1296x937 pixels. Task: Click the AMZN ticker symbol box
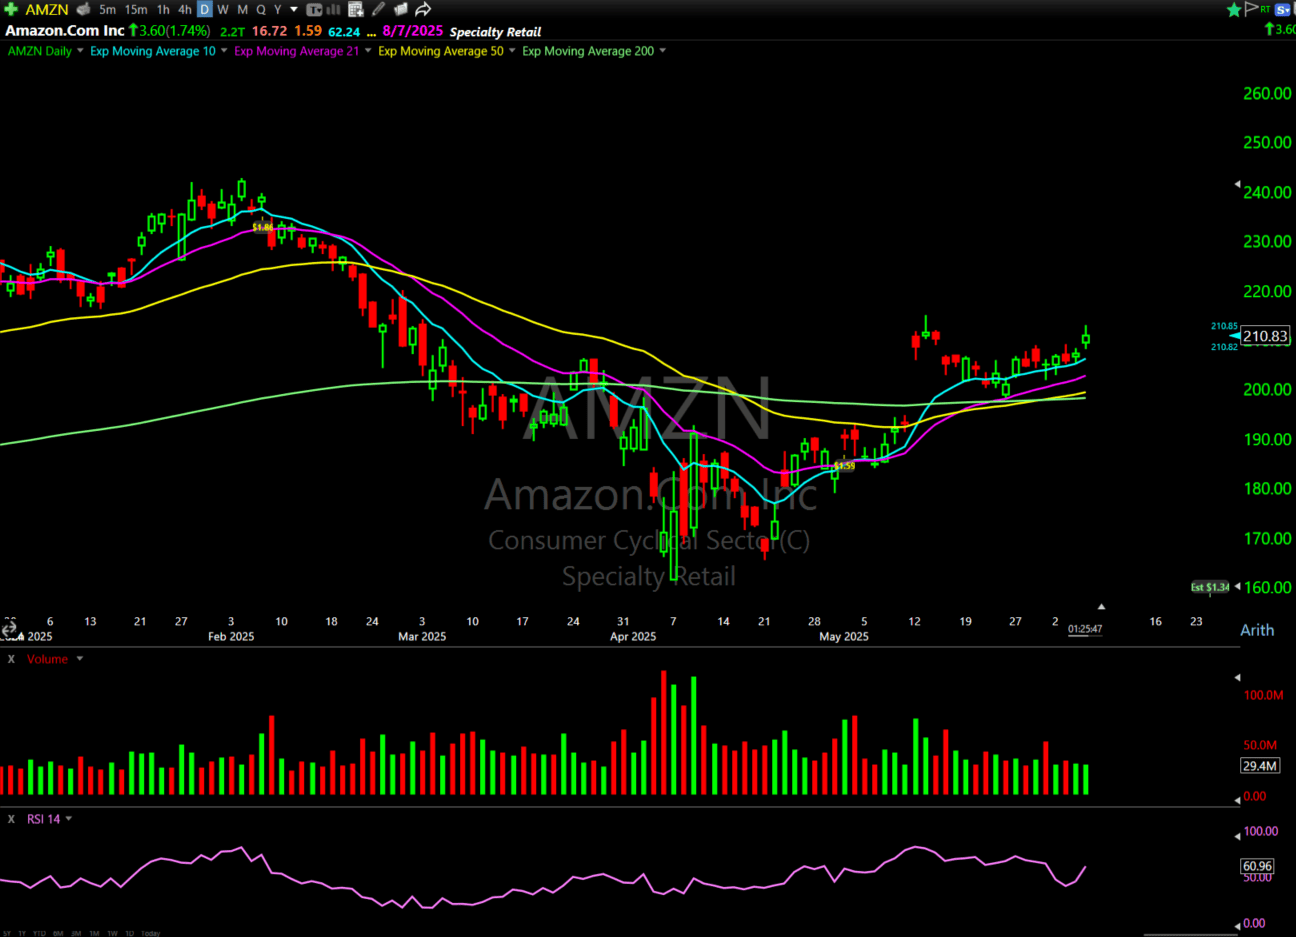pos(47,9)
